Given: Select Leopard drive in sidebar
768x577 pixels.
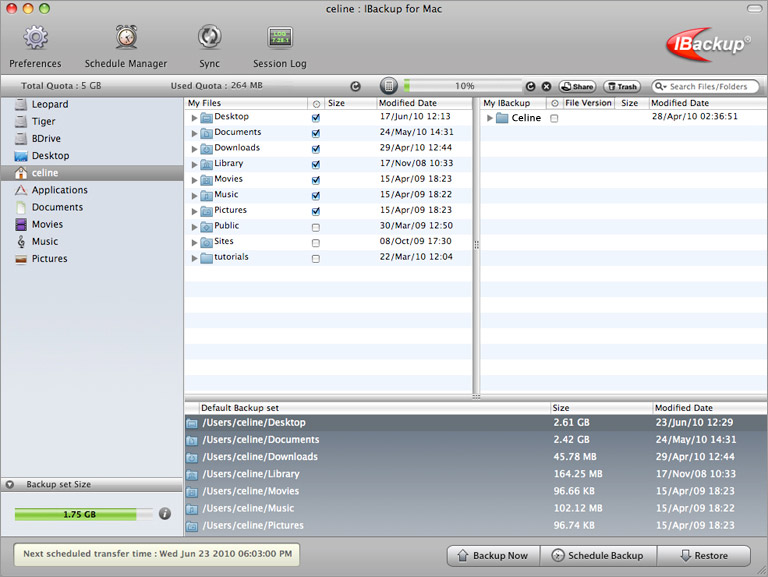Looking at the screenshot, I should click(x=92, y=104).
